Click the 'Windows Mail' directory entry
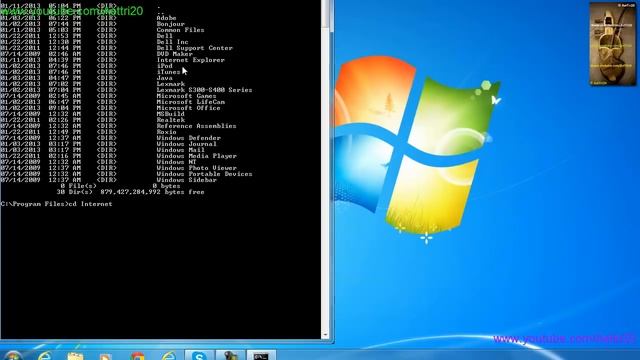This screenshot has width=640, height=360. pos(181,150)
